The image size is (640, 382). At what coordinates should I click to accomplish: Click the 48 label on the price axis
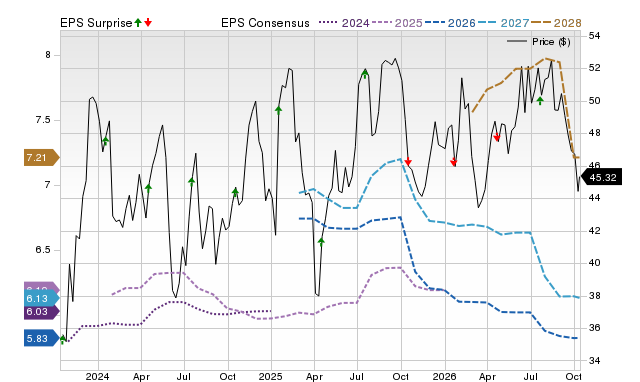pos(594,133)
